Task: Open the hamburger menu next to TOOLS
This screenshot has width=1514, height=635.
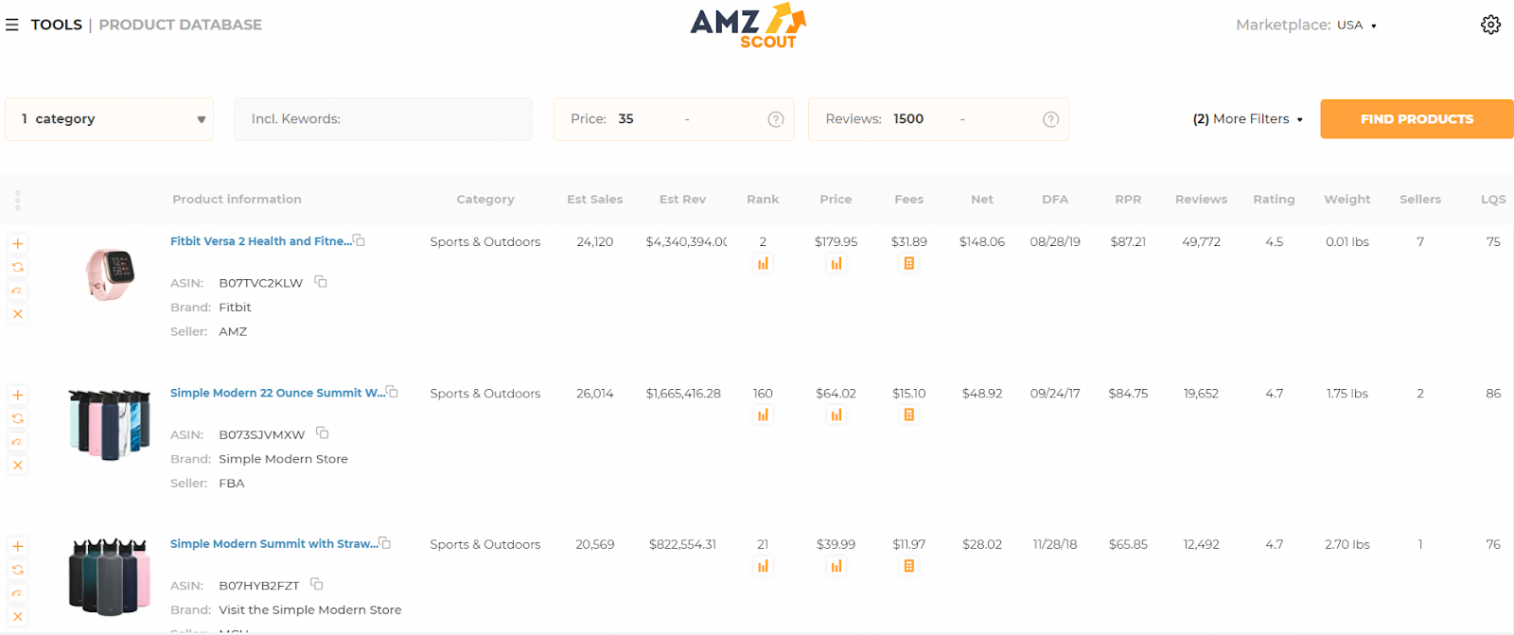Action: pos(12,25)
